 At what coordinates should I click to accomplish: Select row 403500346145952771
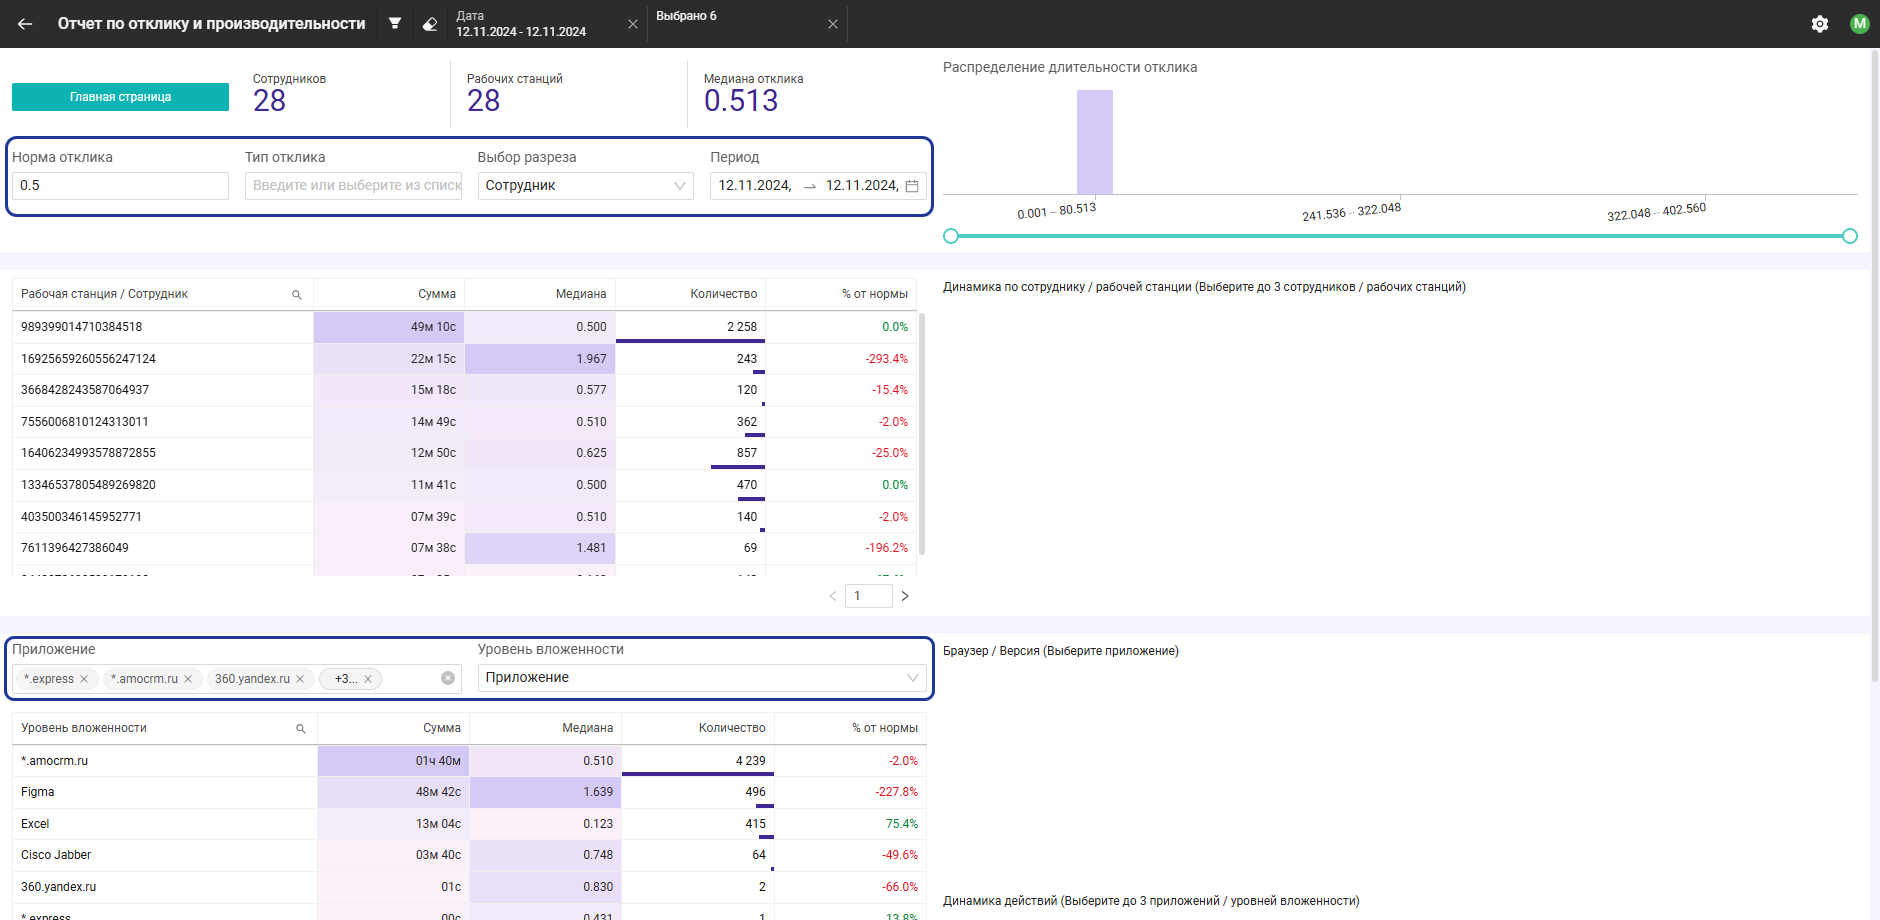coord(464,517)
